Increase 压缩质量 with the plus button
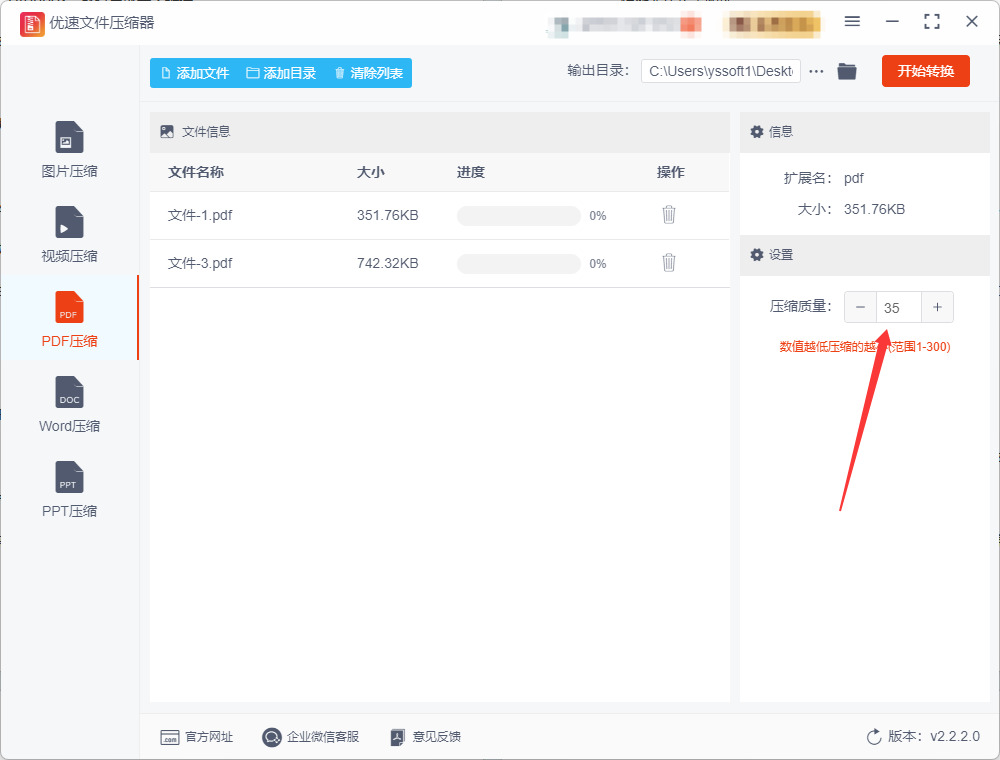Image resolution: width=1000 pixels, height=760 pixels. [938, 307]
